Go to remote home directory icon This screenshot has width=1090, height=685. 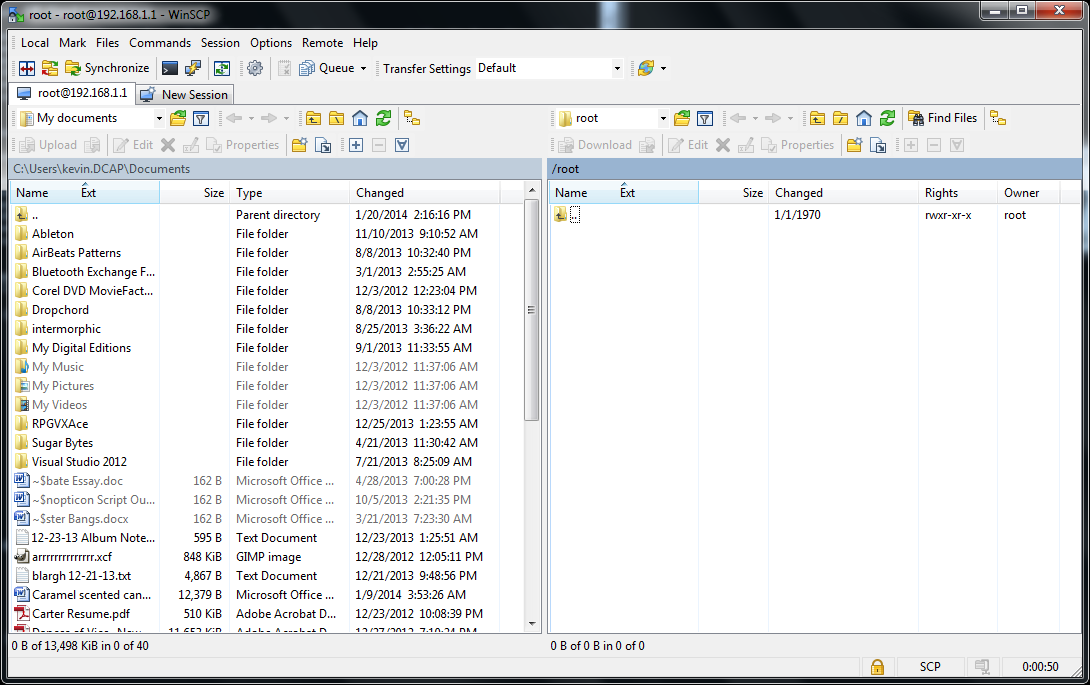coord(863,118)
